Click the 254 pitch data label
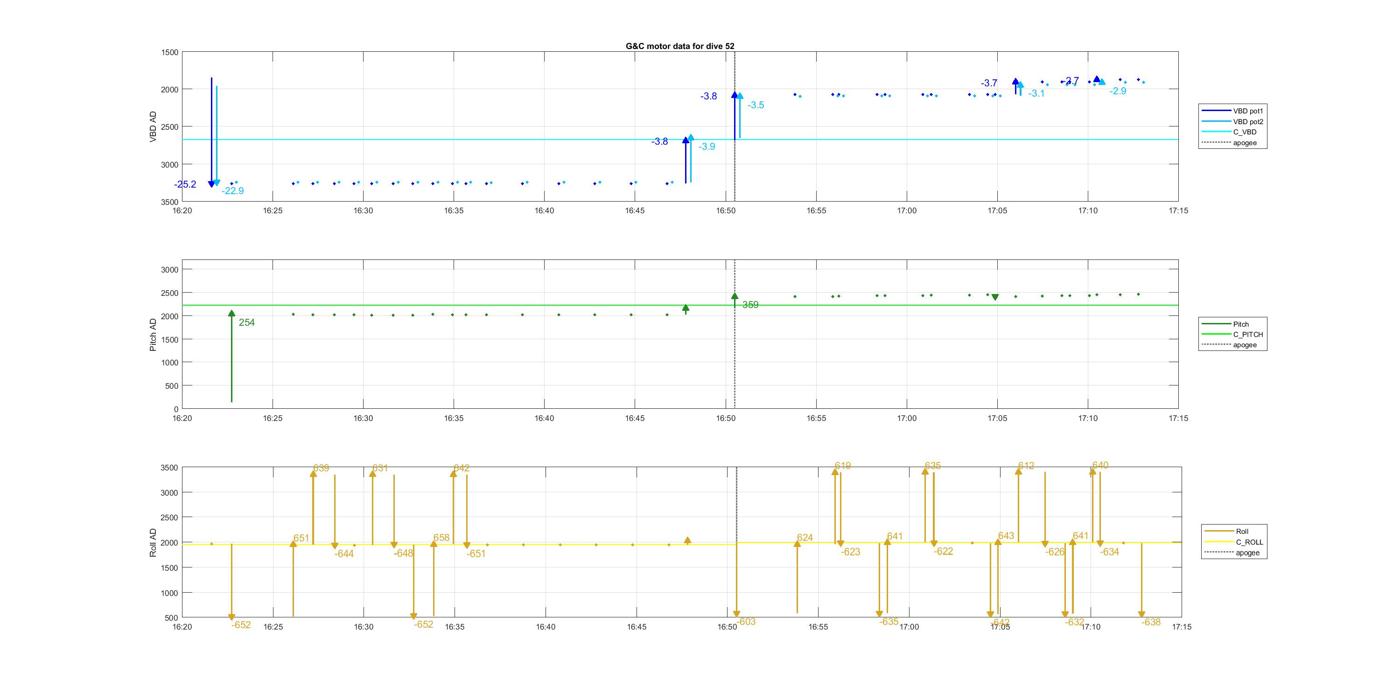This screenshot has width=1400, height=693. 247,323
